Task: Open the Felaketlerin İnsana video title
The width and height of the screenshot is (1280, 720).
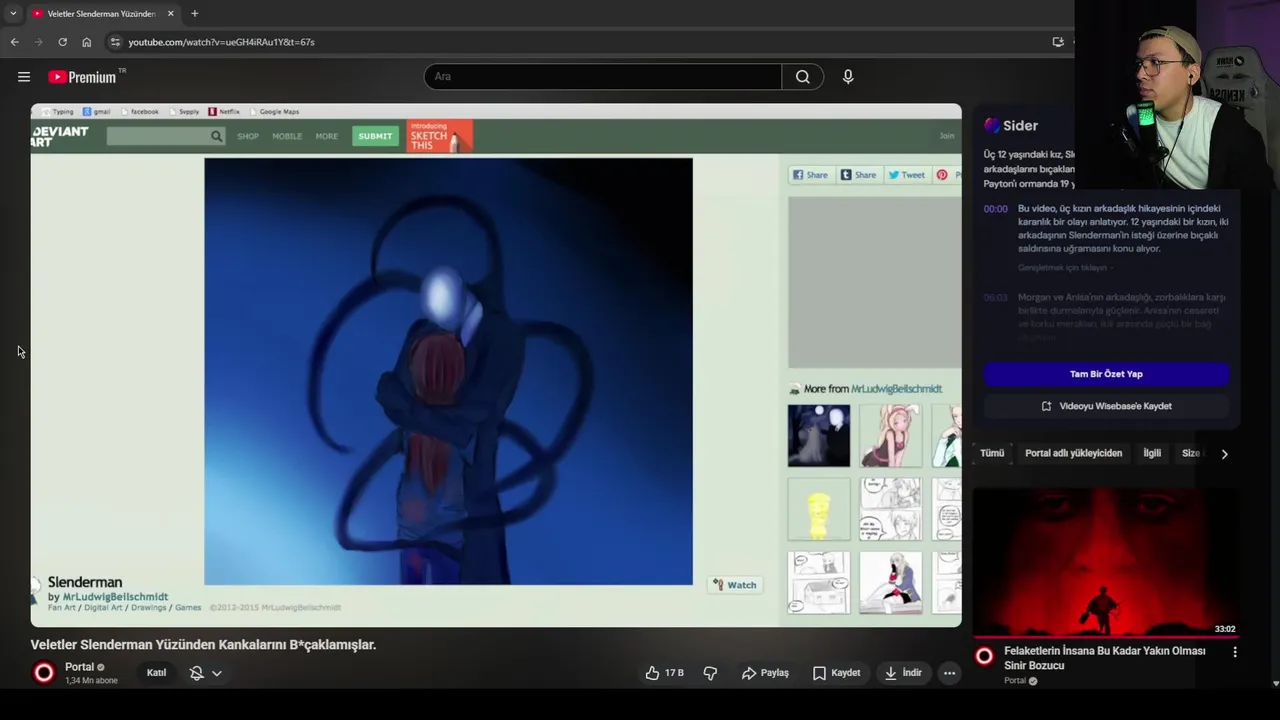Action: [1104, 658]
